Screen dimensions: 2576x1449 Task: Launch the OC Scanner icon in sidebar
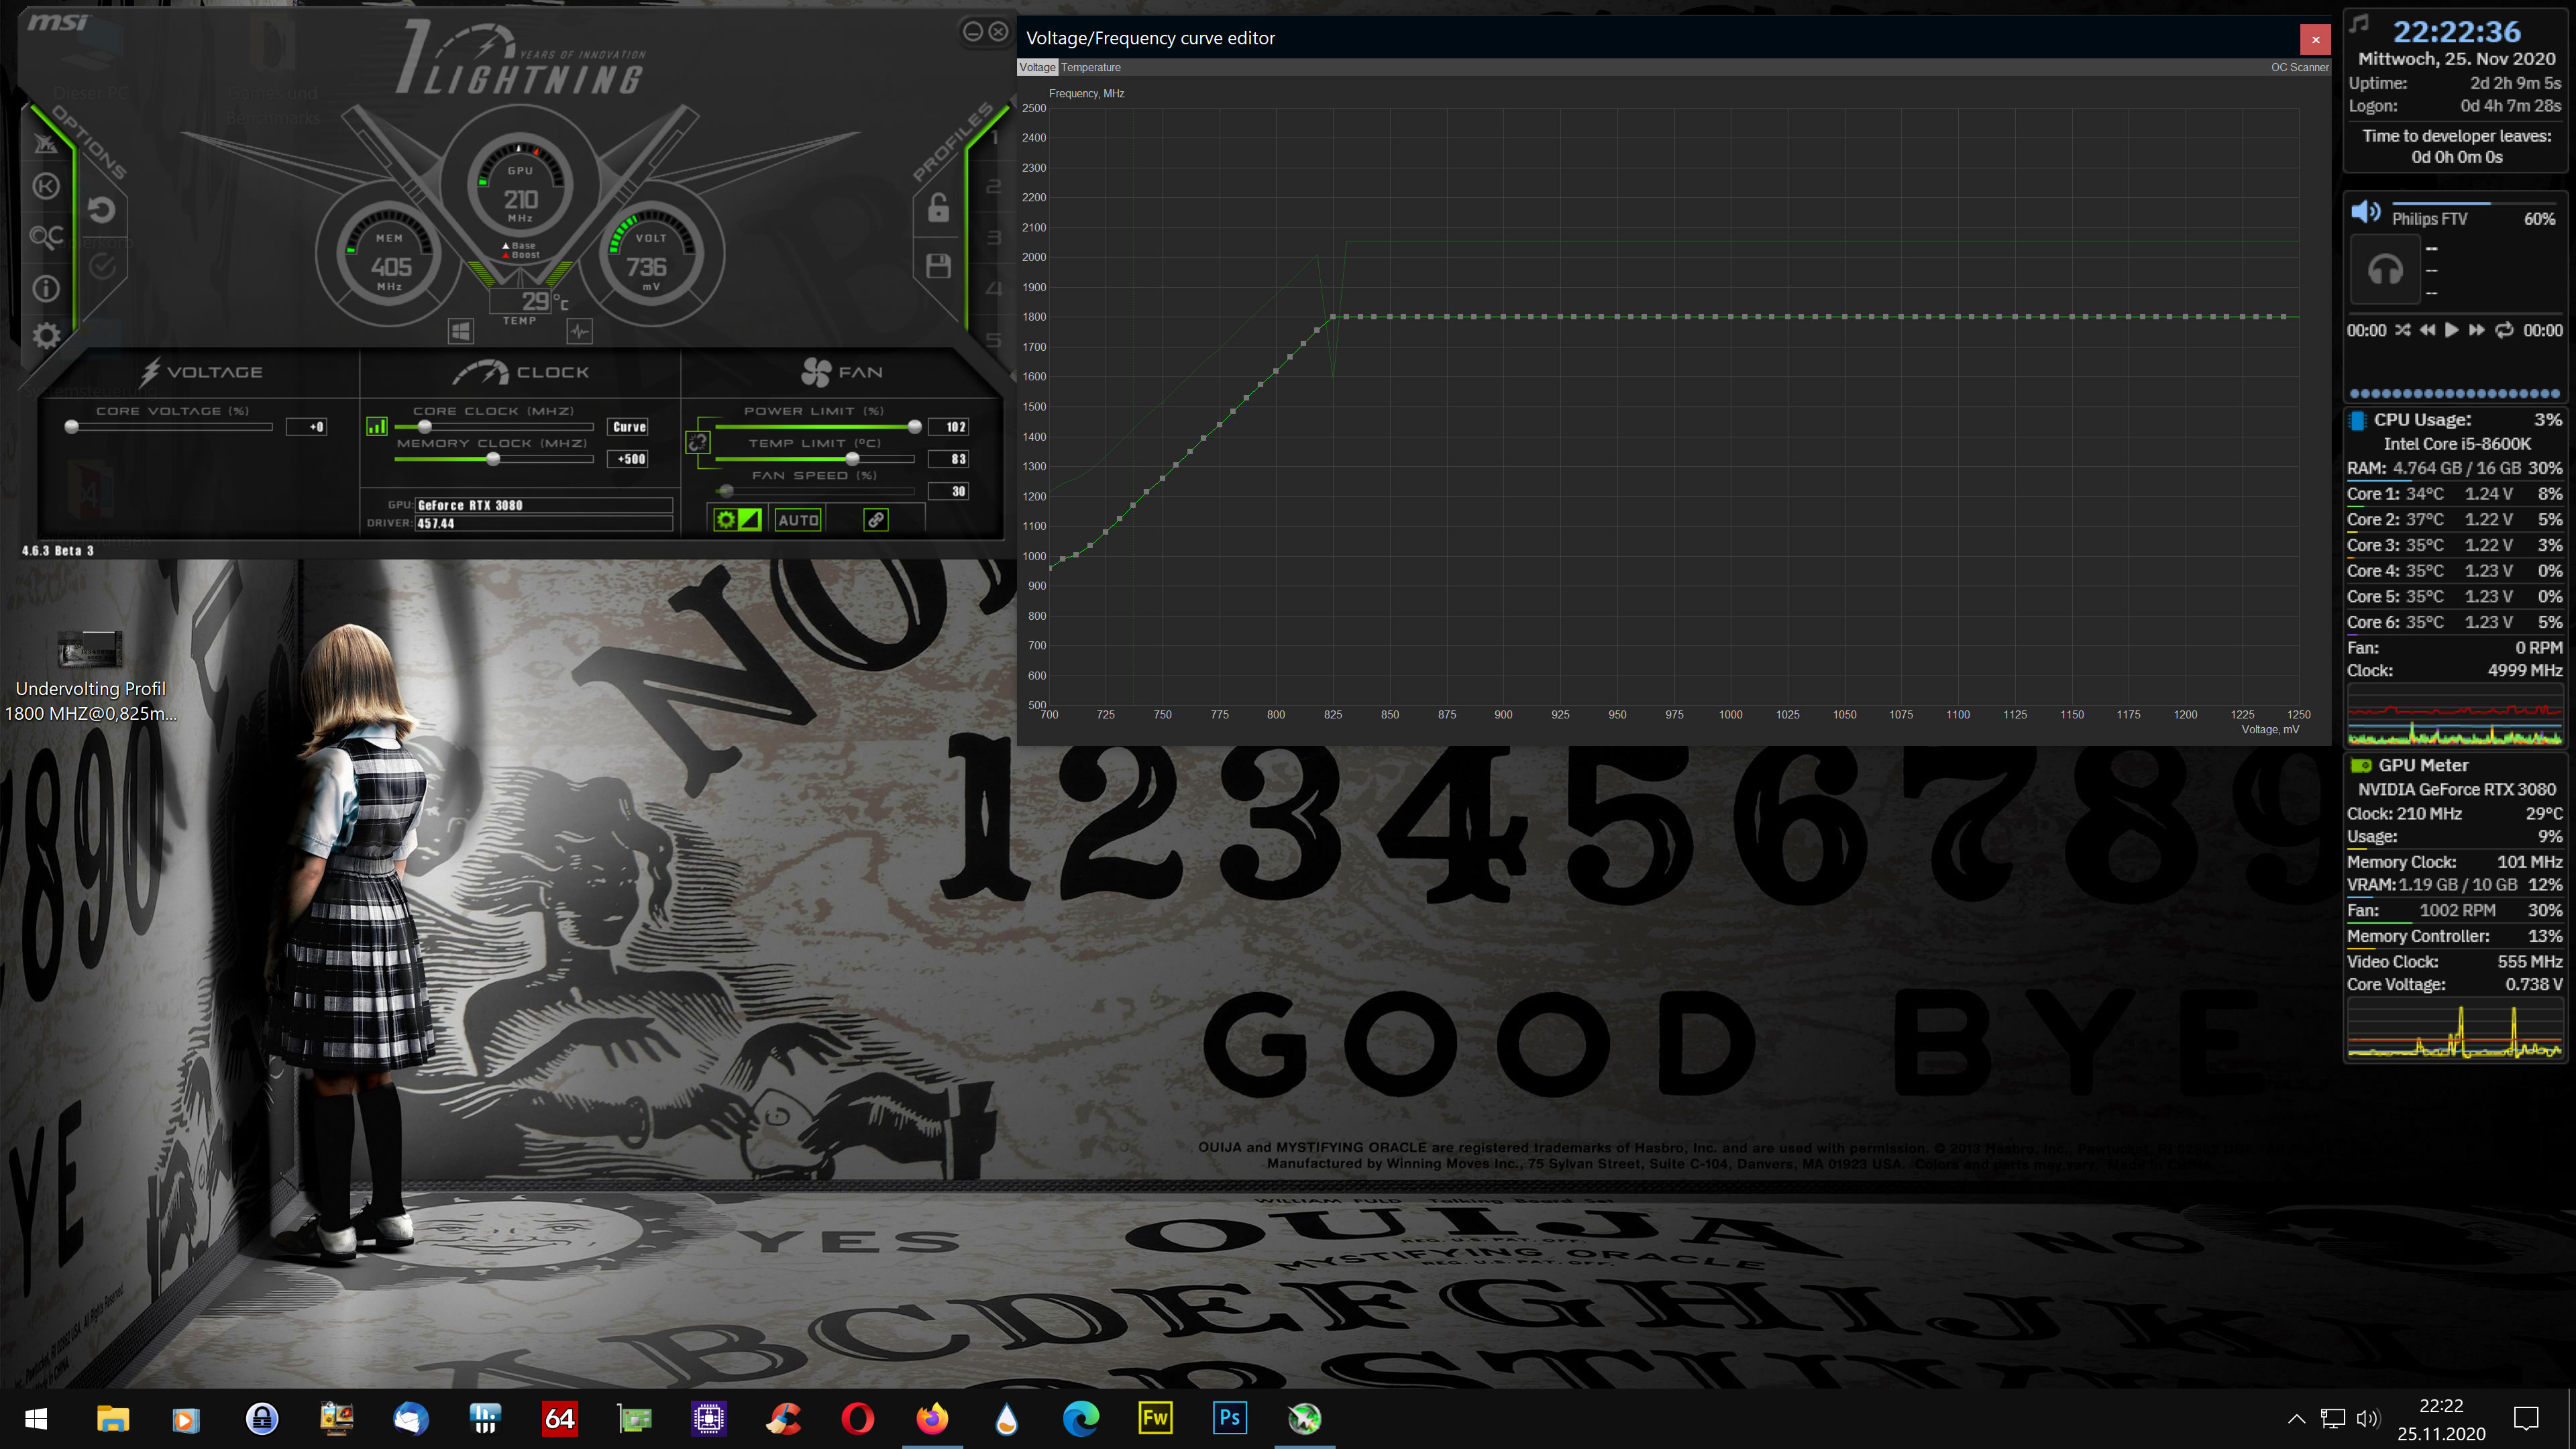click(x=46, y=237)
